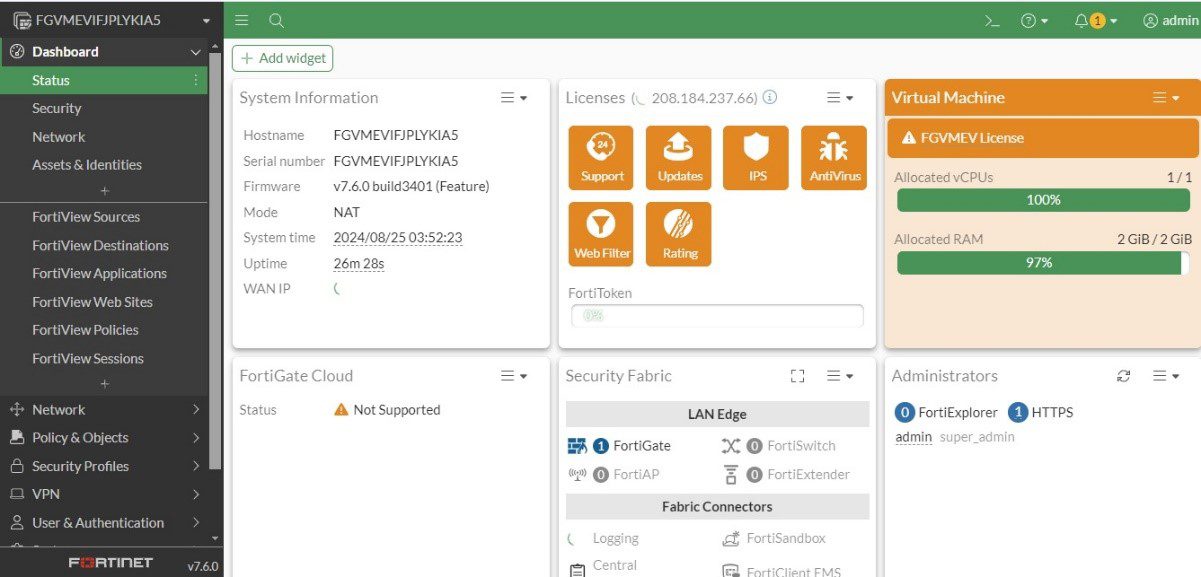Click the IPS license icon
Viewport: 1201px width, 577px height.
pos(756,157)
